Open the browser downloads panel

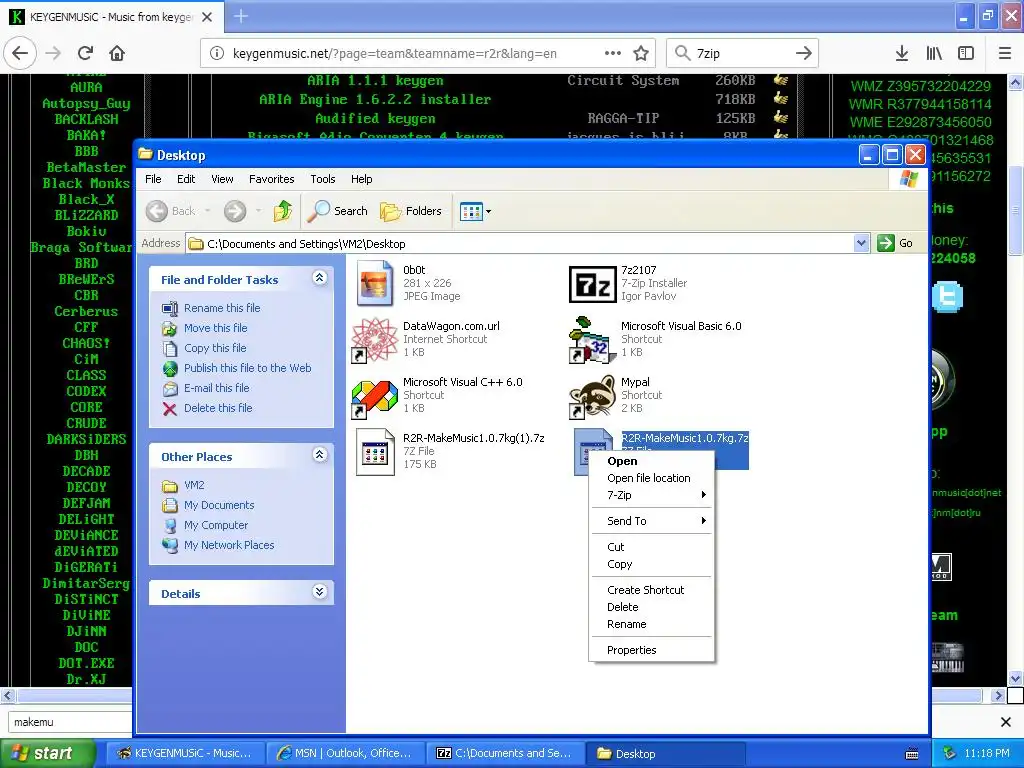click(x=902, y=54)
